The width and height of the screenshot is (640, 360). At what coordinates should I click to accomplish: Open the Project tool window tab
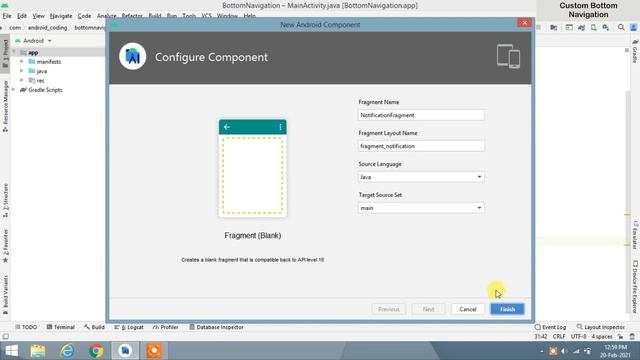point(5,55)
